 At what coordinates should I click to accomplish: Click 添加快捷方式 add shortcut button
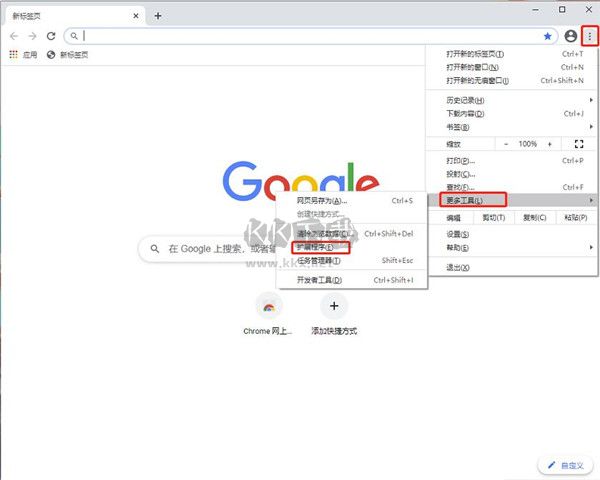tap(334, 315)
